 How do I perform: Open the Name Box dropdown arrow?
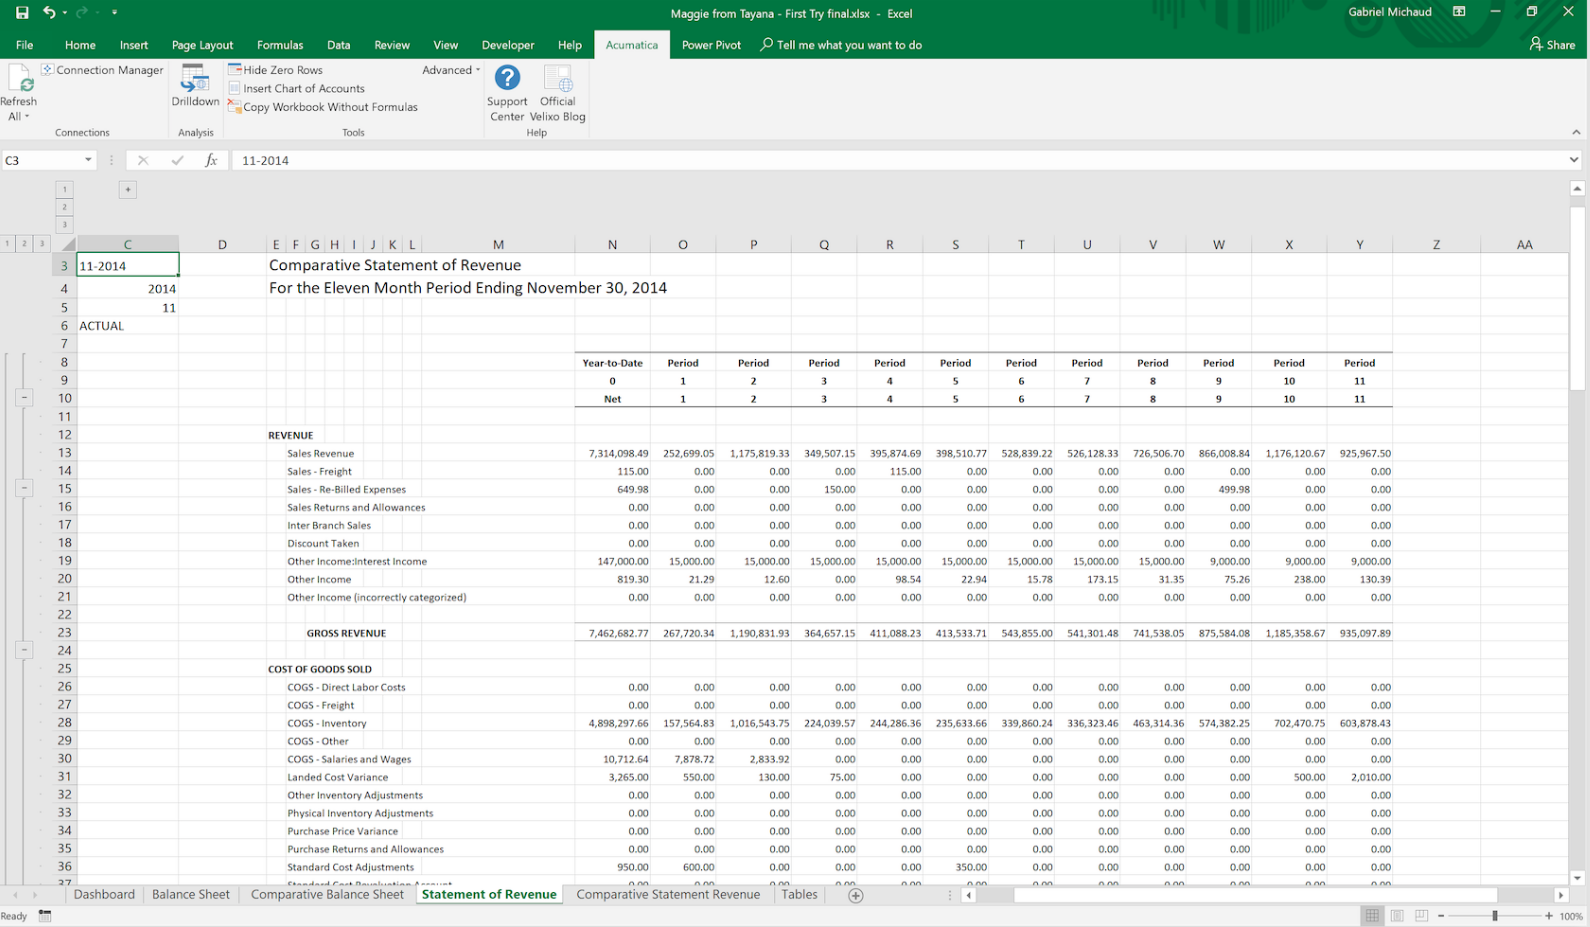coord(88,160)
